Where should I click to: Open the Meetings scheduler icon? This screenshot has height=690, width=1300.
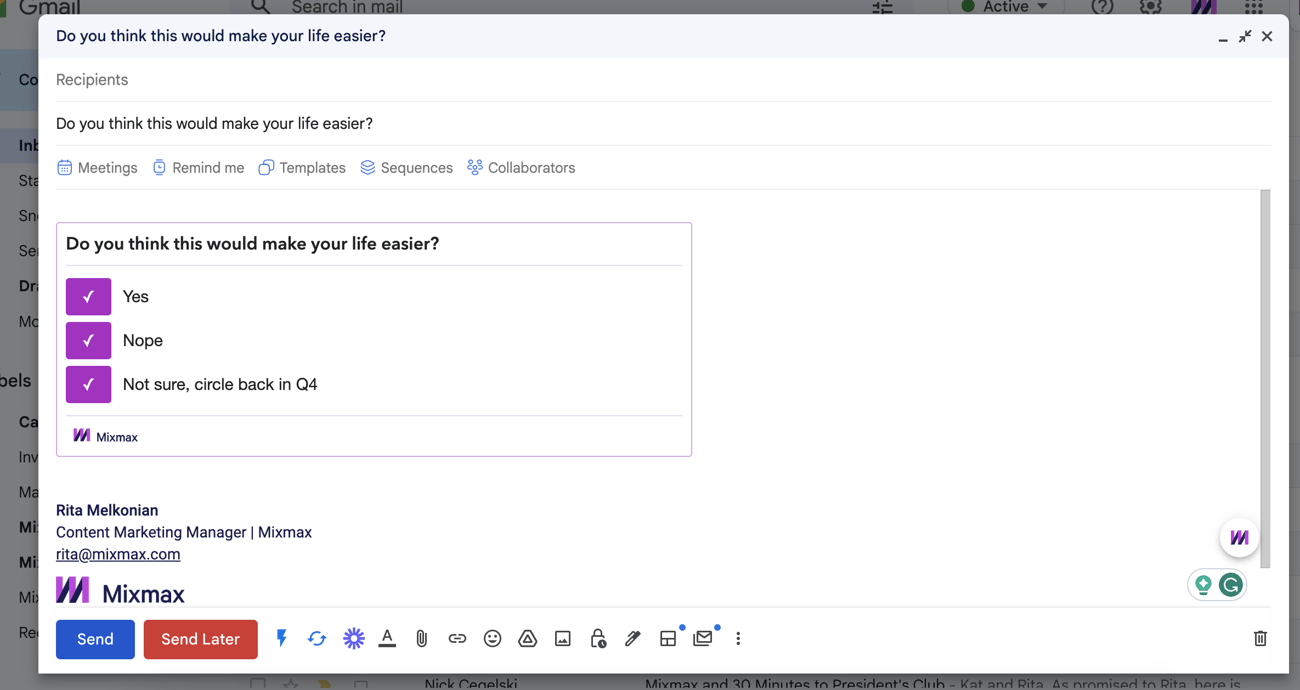(x=96, y=167)
